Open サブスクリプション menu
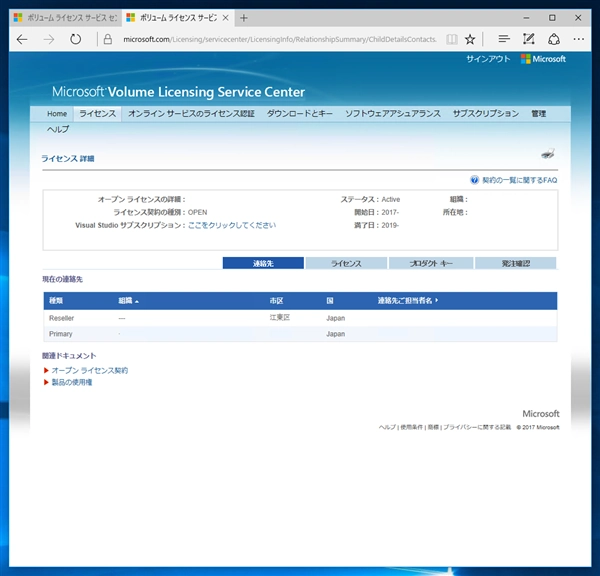The width and height of the screenshot is (600, 576). click(486, 114)
